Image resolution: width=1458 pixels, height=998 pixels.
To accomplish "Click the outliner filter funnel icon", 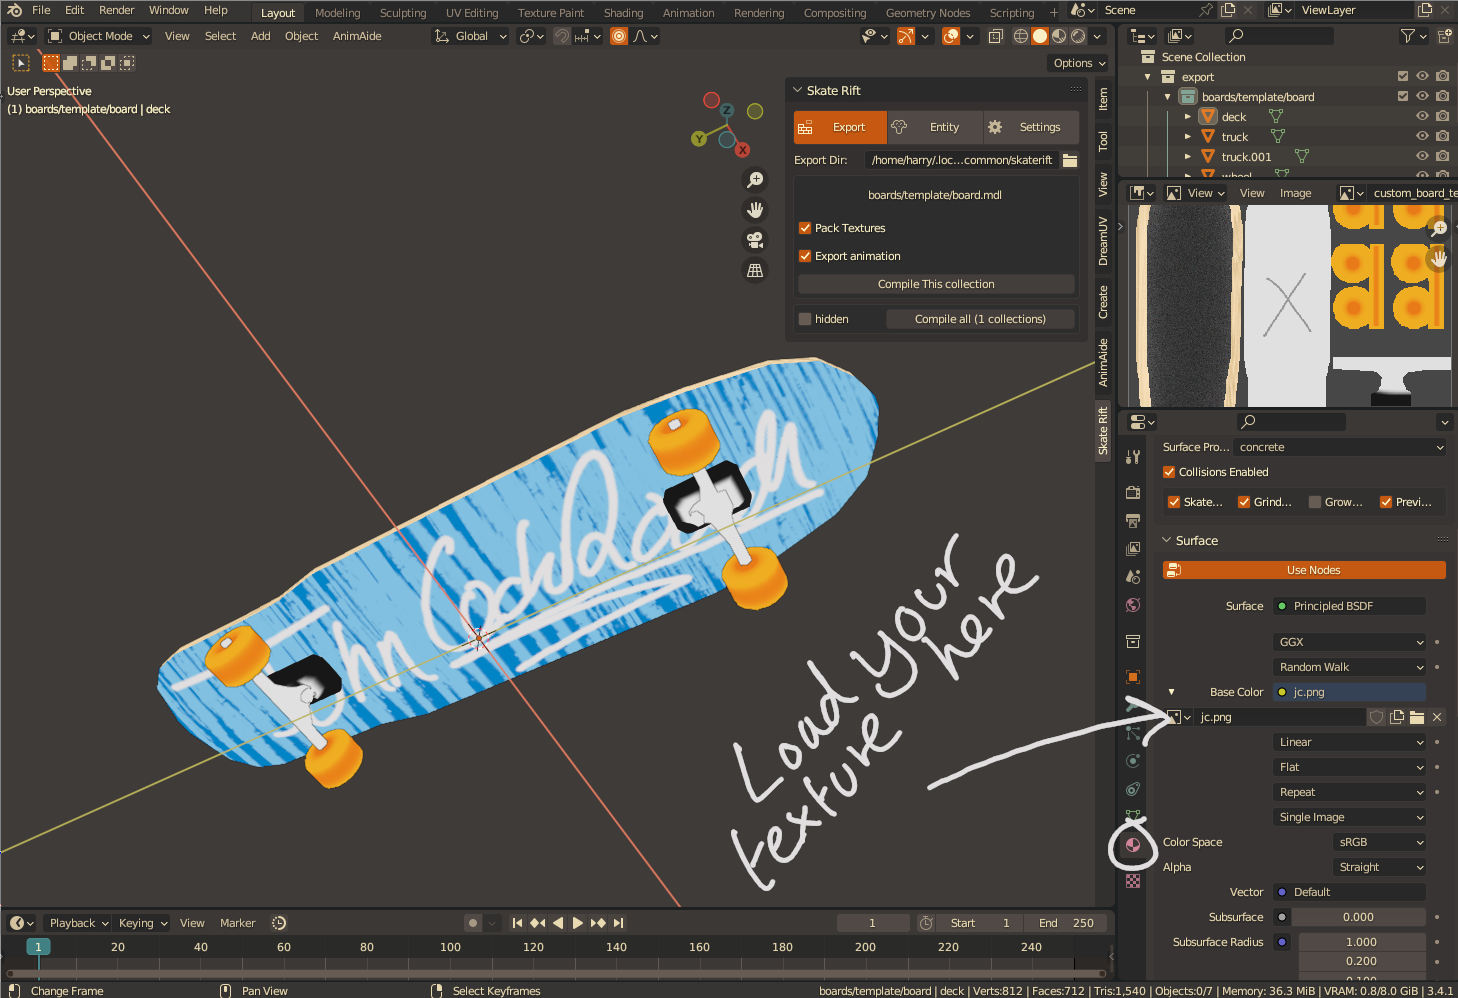I will (x=1408, y=36).
